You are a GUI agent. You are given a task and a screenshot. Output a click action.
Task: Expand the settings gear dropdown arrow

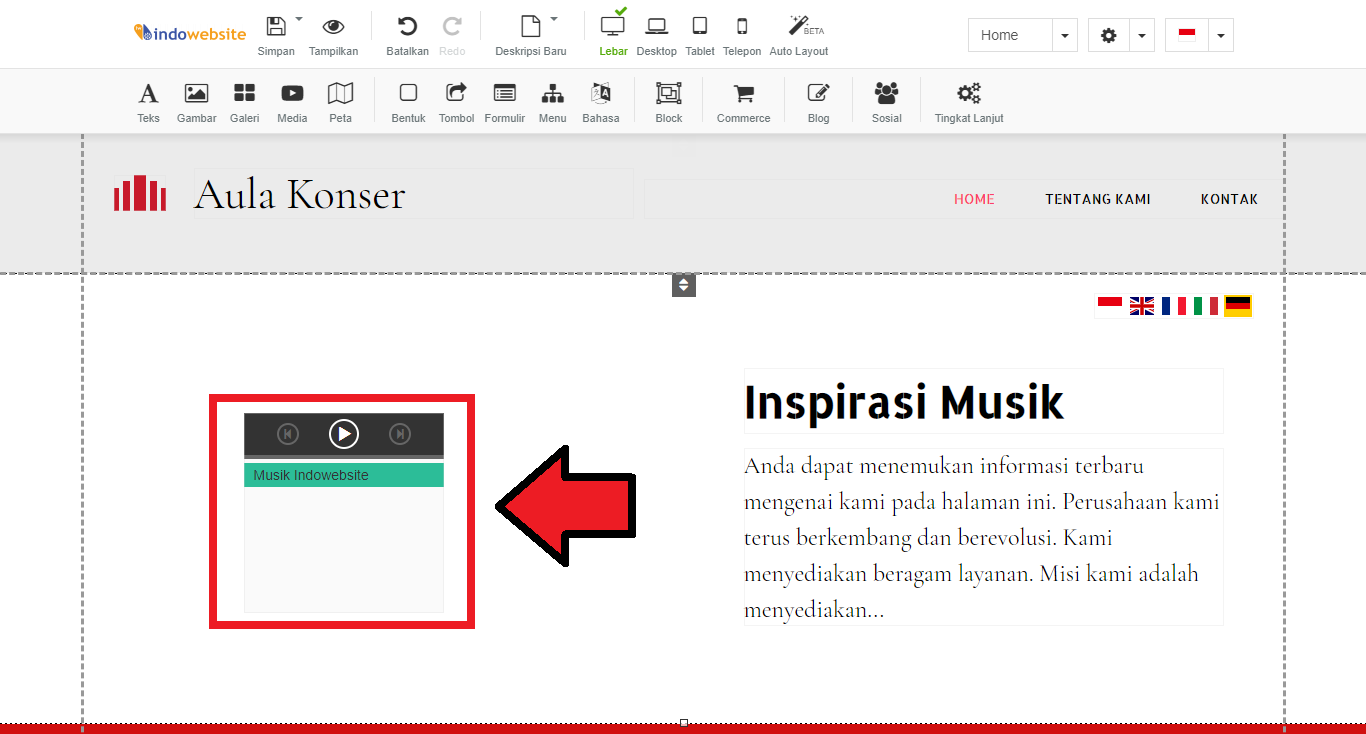pos(1142,34)
